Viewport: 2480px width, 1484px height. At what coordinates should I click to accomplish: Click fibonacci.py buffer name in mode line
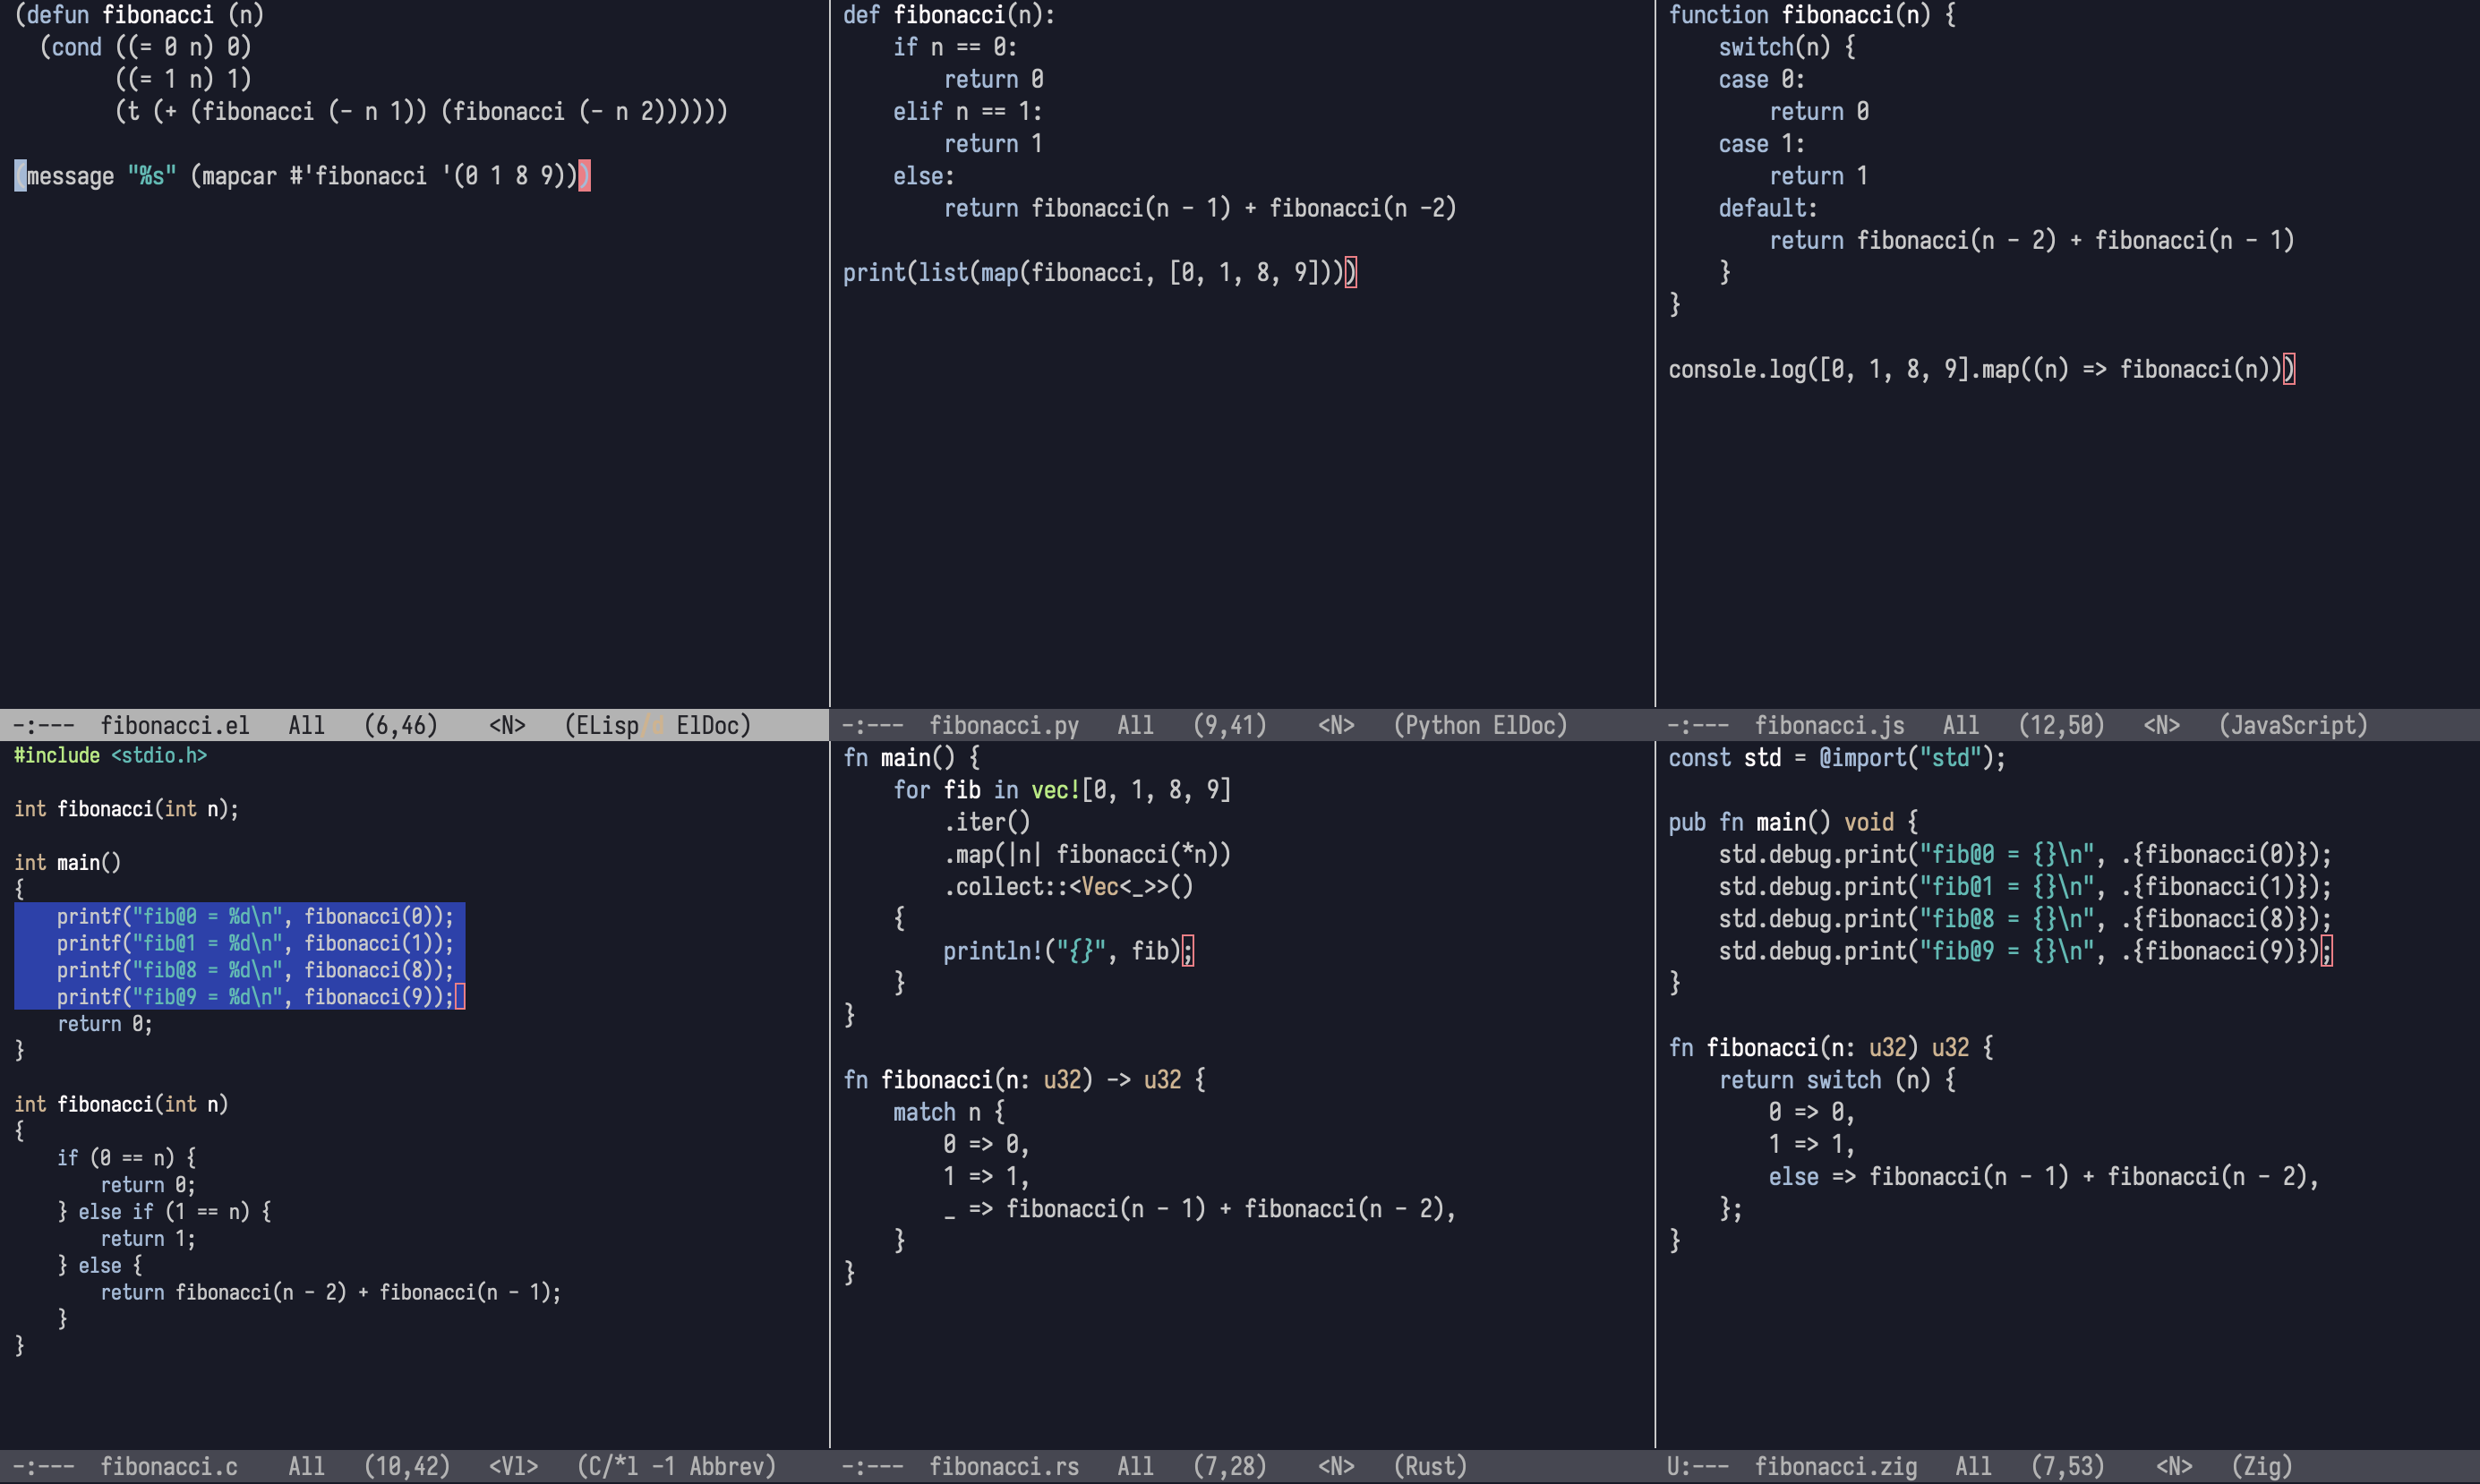coord(1004,725)
